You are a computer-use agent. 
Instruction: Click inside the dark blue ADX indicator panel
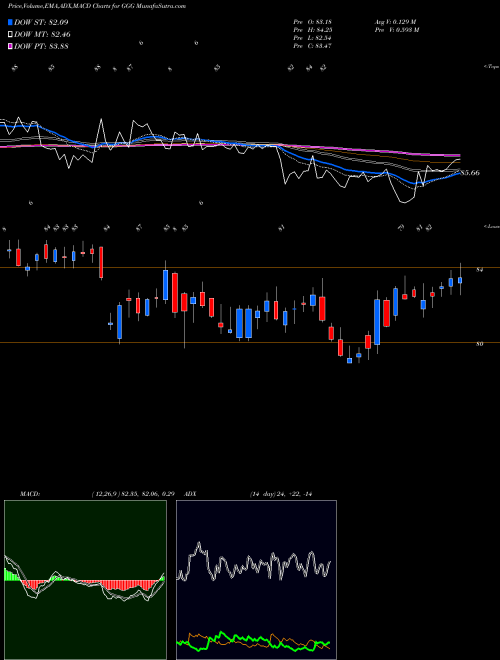tap(256, 580)
